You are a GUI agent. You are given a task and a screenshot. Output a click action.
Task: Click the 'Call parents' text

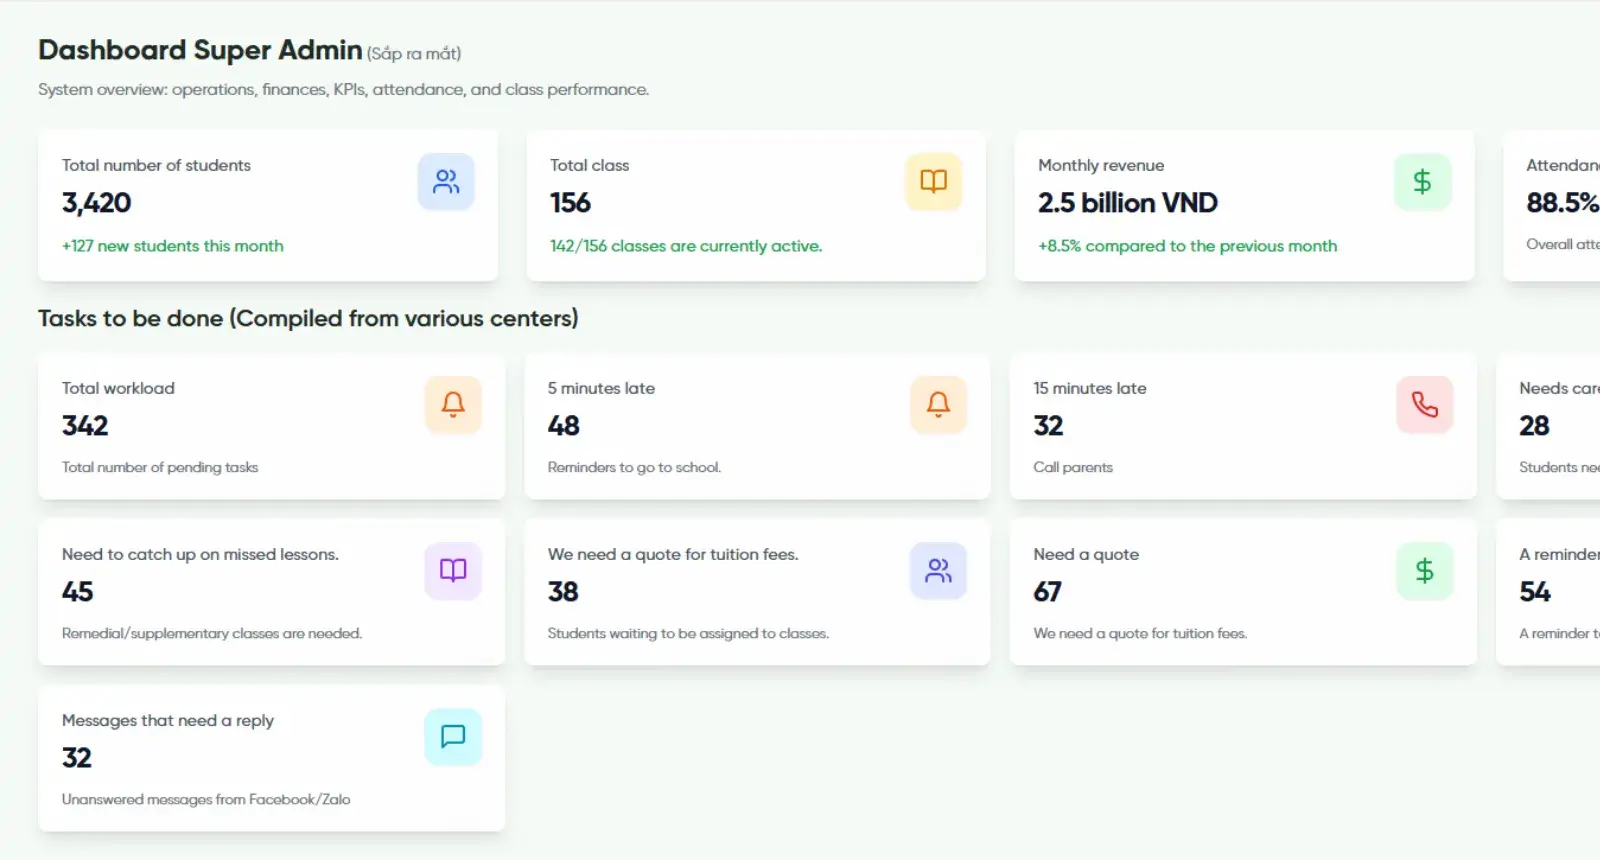point(1073,467)
